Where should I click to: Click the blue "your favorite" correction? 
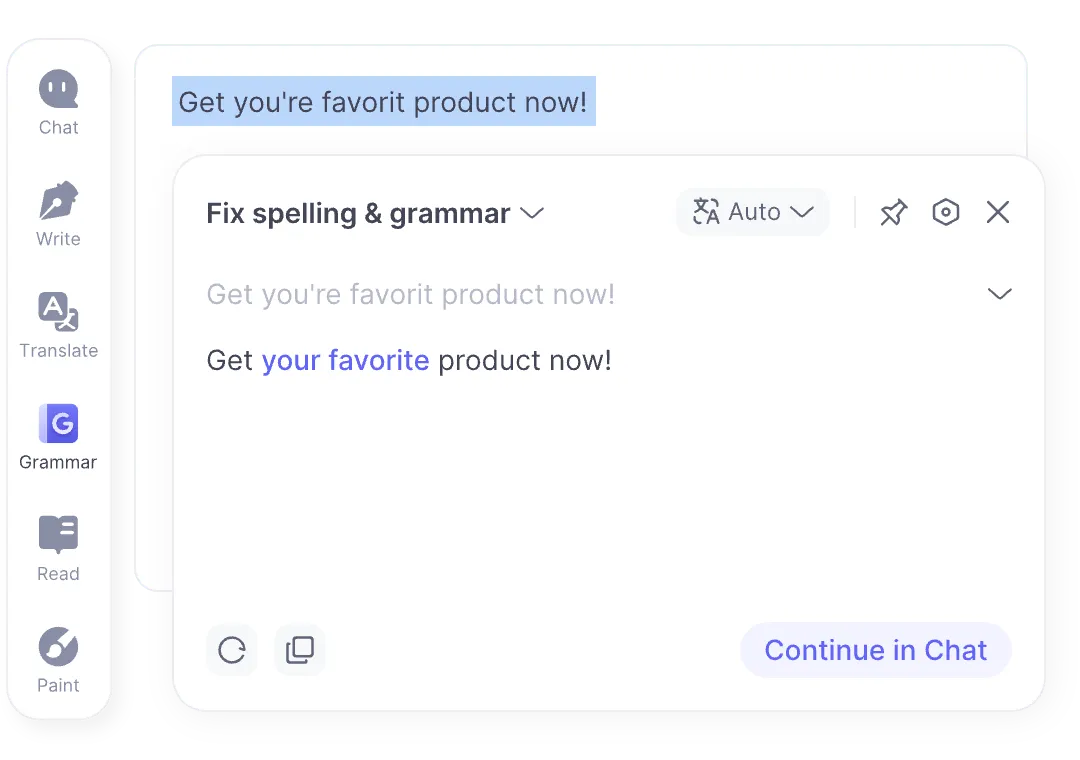pos(345,360)
